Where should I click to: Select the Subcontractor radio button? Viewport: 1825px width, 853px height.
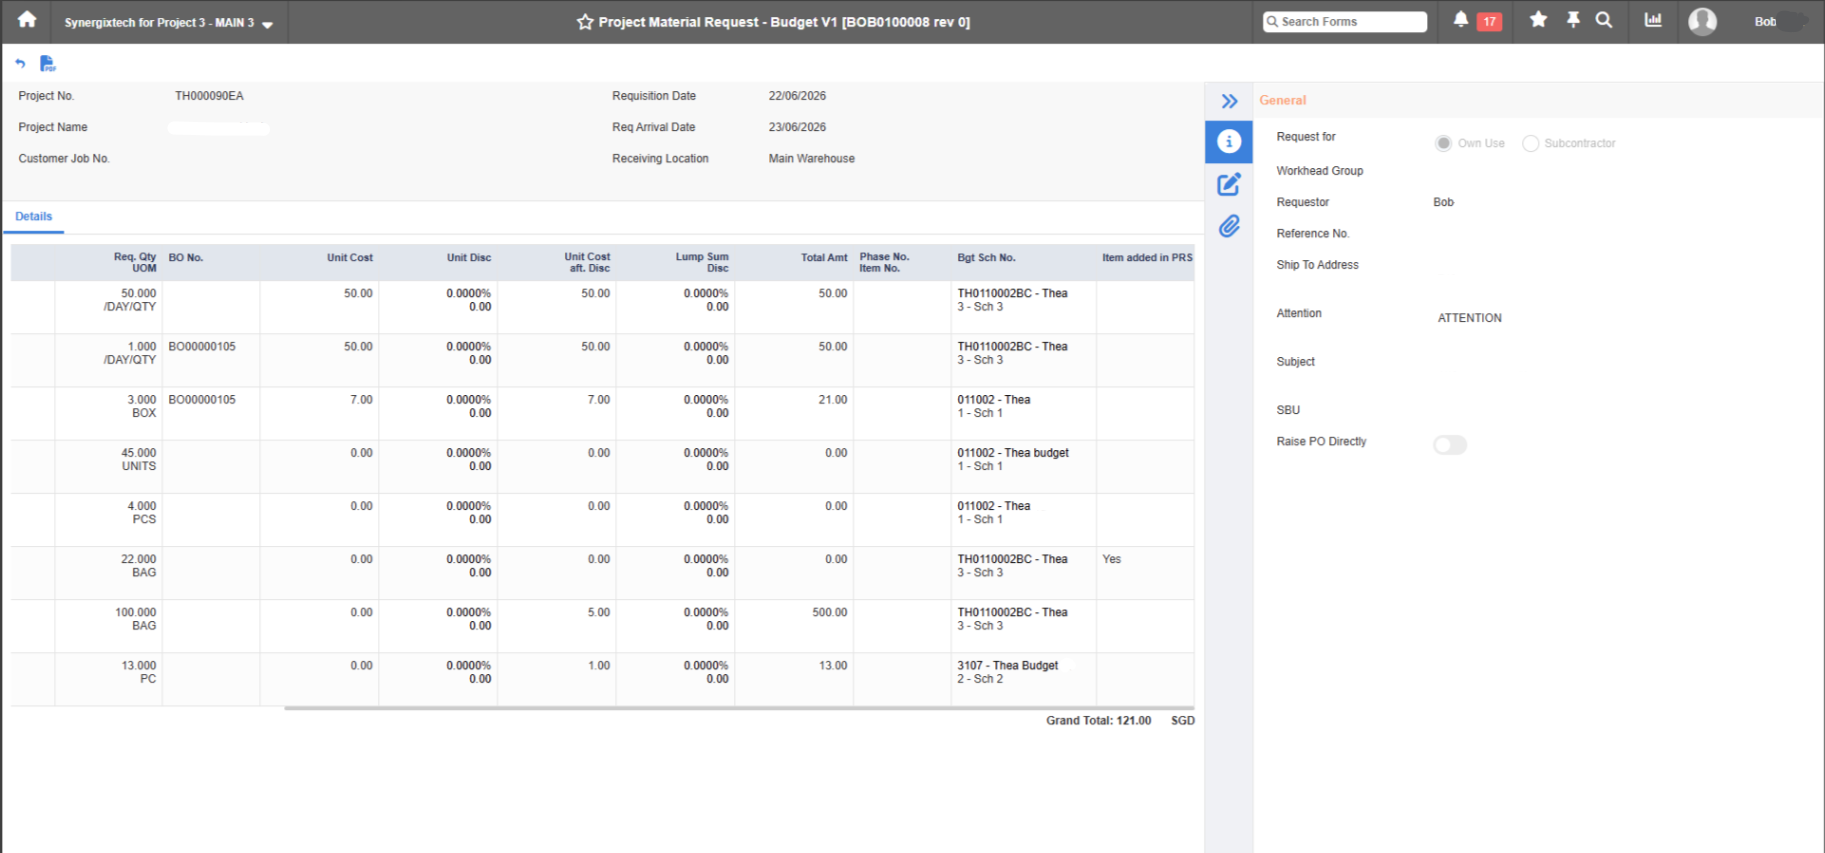(1530, 143)
